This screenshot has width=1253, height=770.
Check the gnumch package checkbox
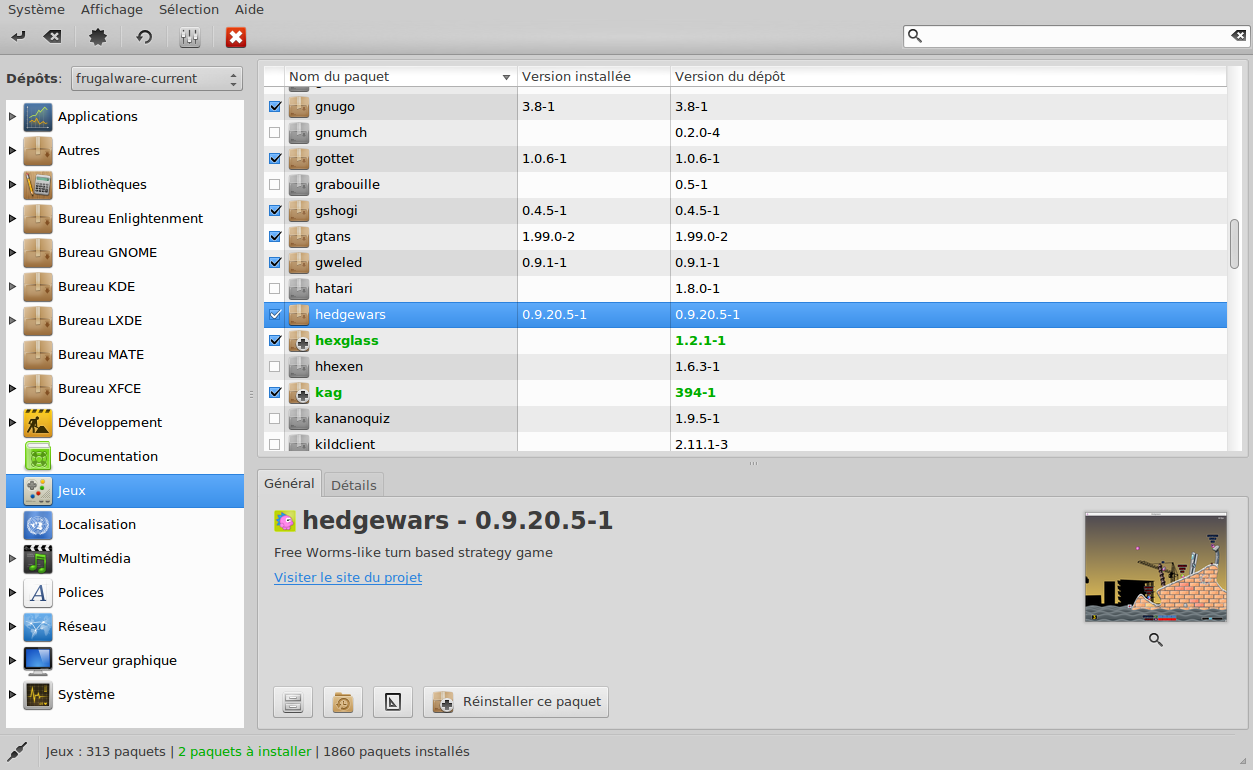coord(275,133)
